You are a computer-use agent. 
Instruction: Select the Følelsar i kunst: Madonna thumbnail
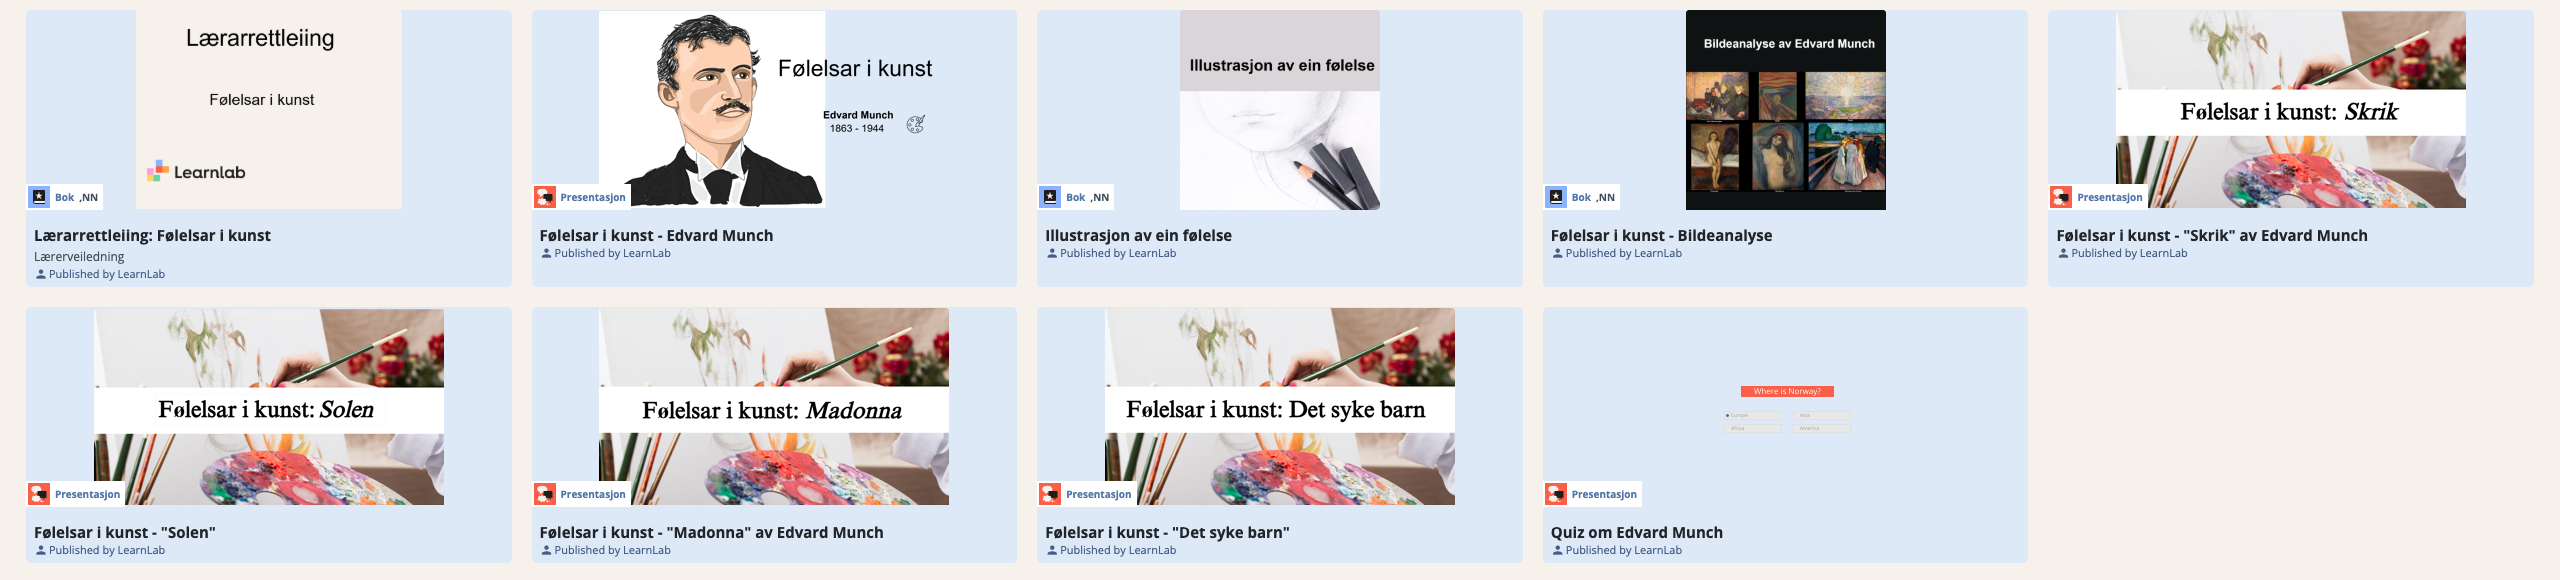(774, 407)
